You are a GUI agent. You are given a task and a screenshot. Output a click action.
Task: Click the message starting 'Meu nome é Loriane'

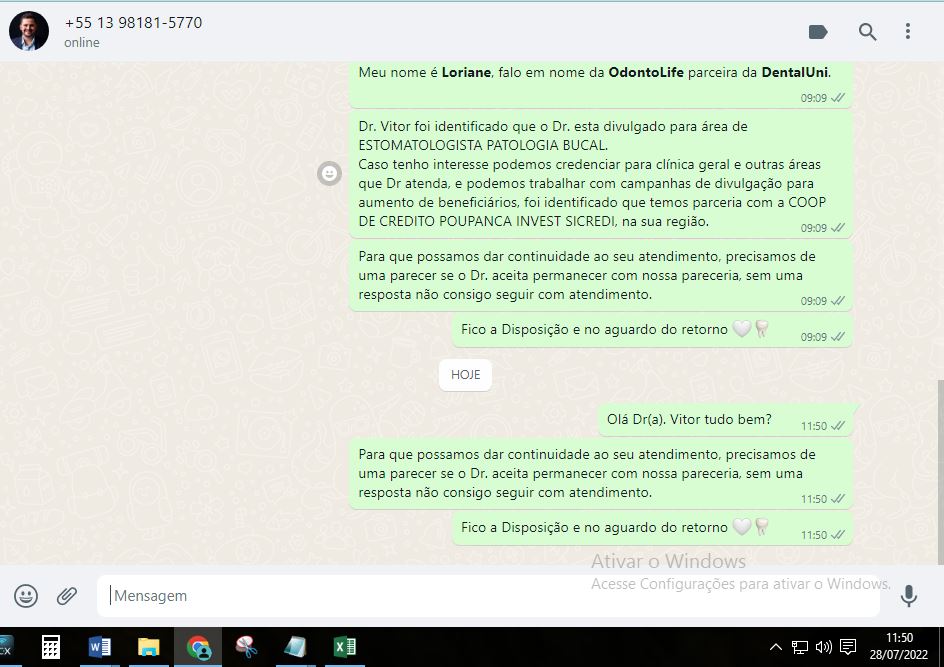601,84
